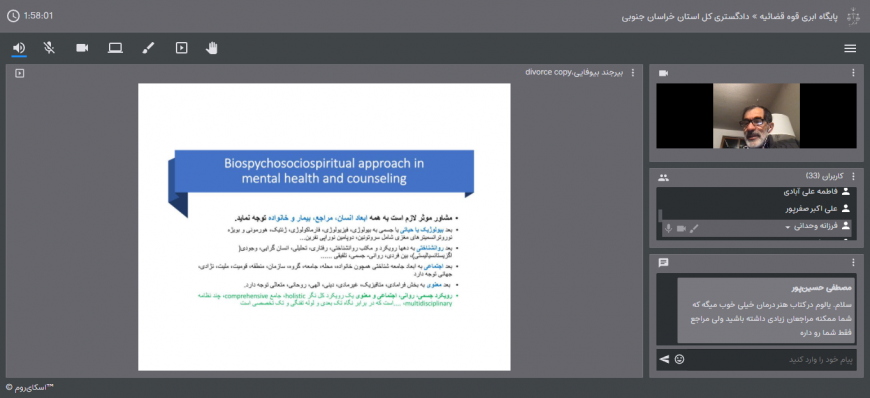The height and width of the screenshot is (398, 870).
Task: Unmute the microphone in the toolbar
Action: tap(49, 48)
